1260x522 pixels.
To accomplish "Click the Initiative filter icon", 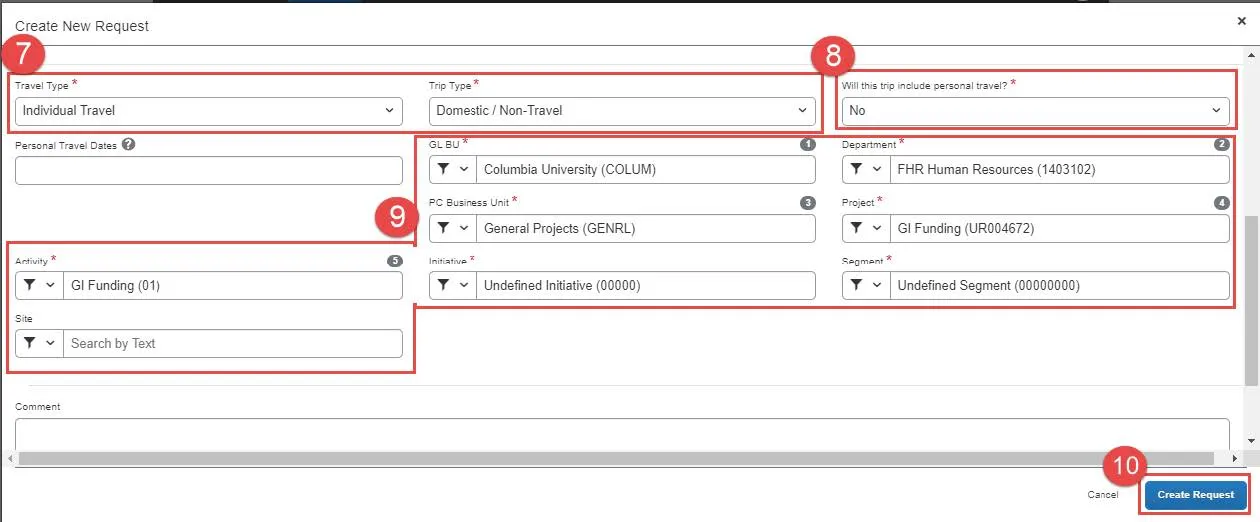I will click(x=443, y=286).
